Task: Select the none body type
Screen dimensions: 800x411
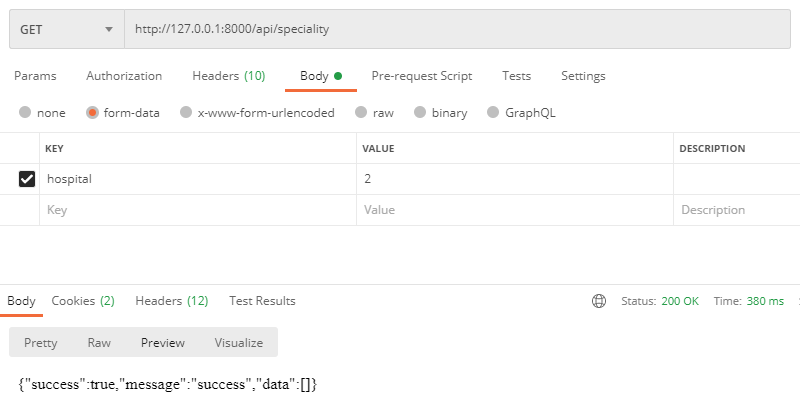Action: [x=42, y=113]
